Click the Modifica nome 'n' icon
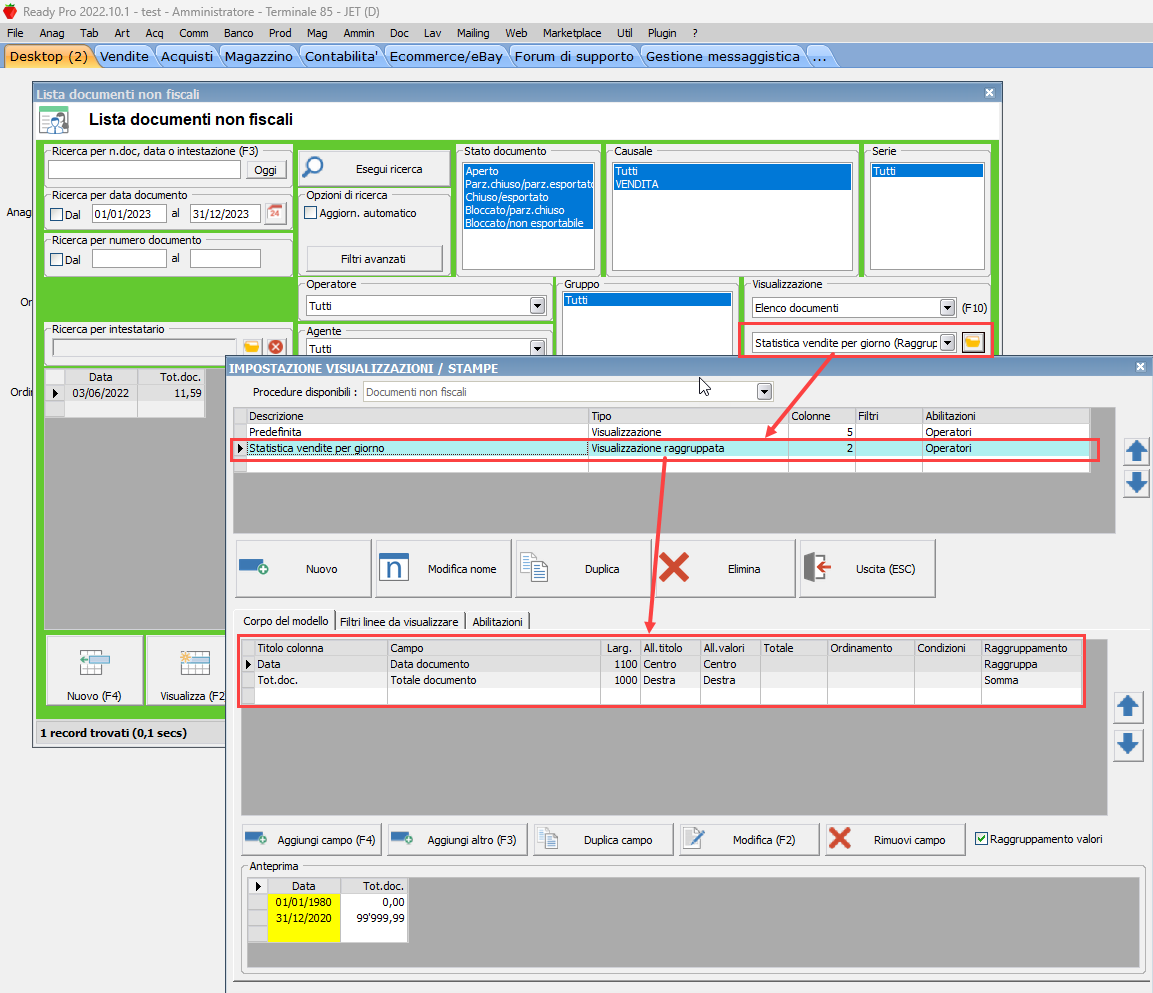 [x=393, y=568]
